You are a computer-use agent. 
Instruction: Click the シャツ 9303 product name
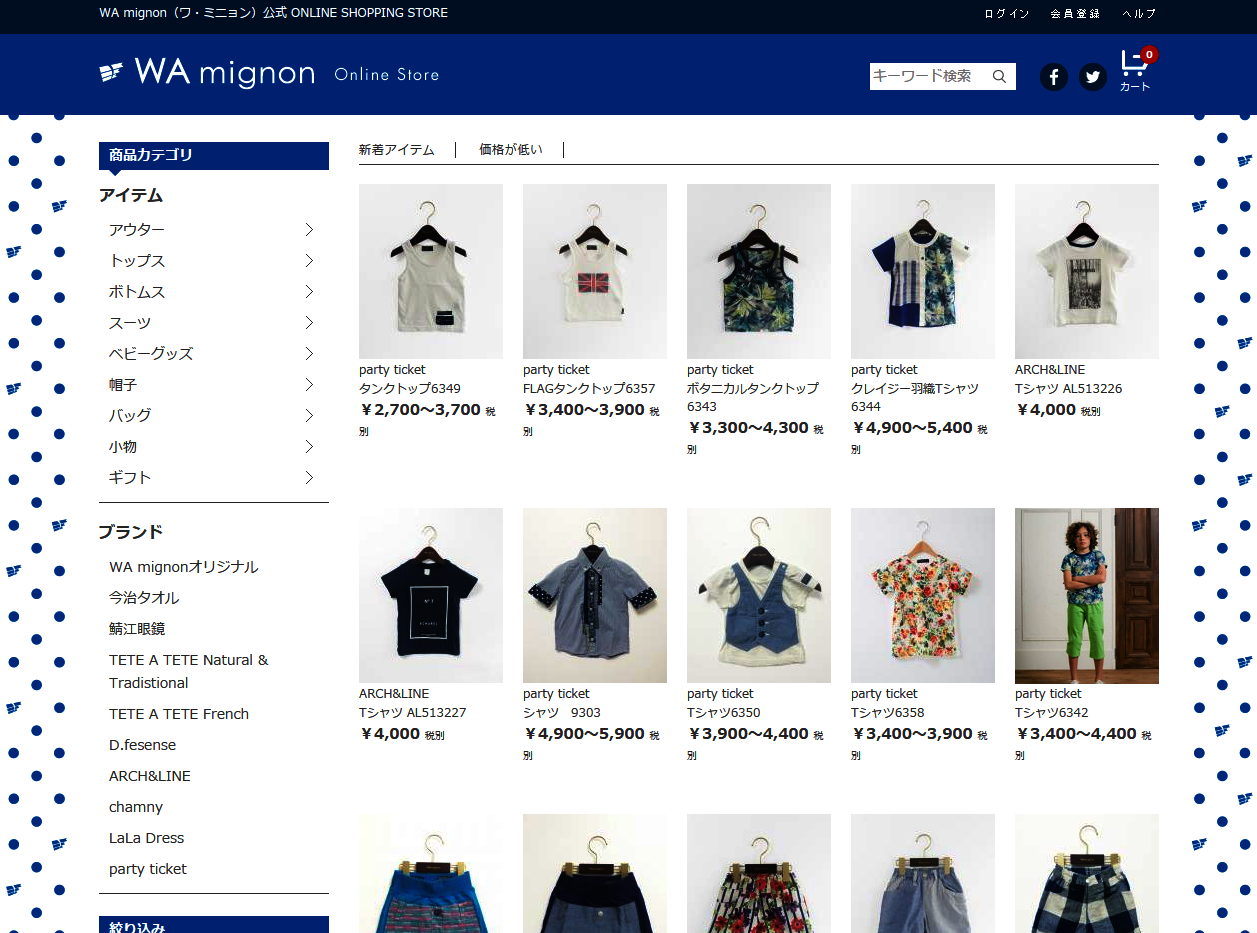(562, 712)
